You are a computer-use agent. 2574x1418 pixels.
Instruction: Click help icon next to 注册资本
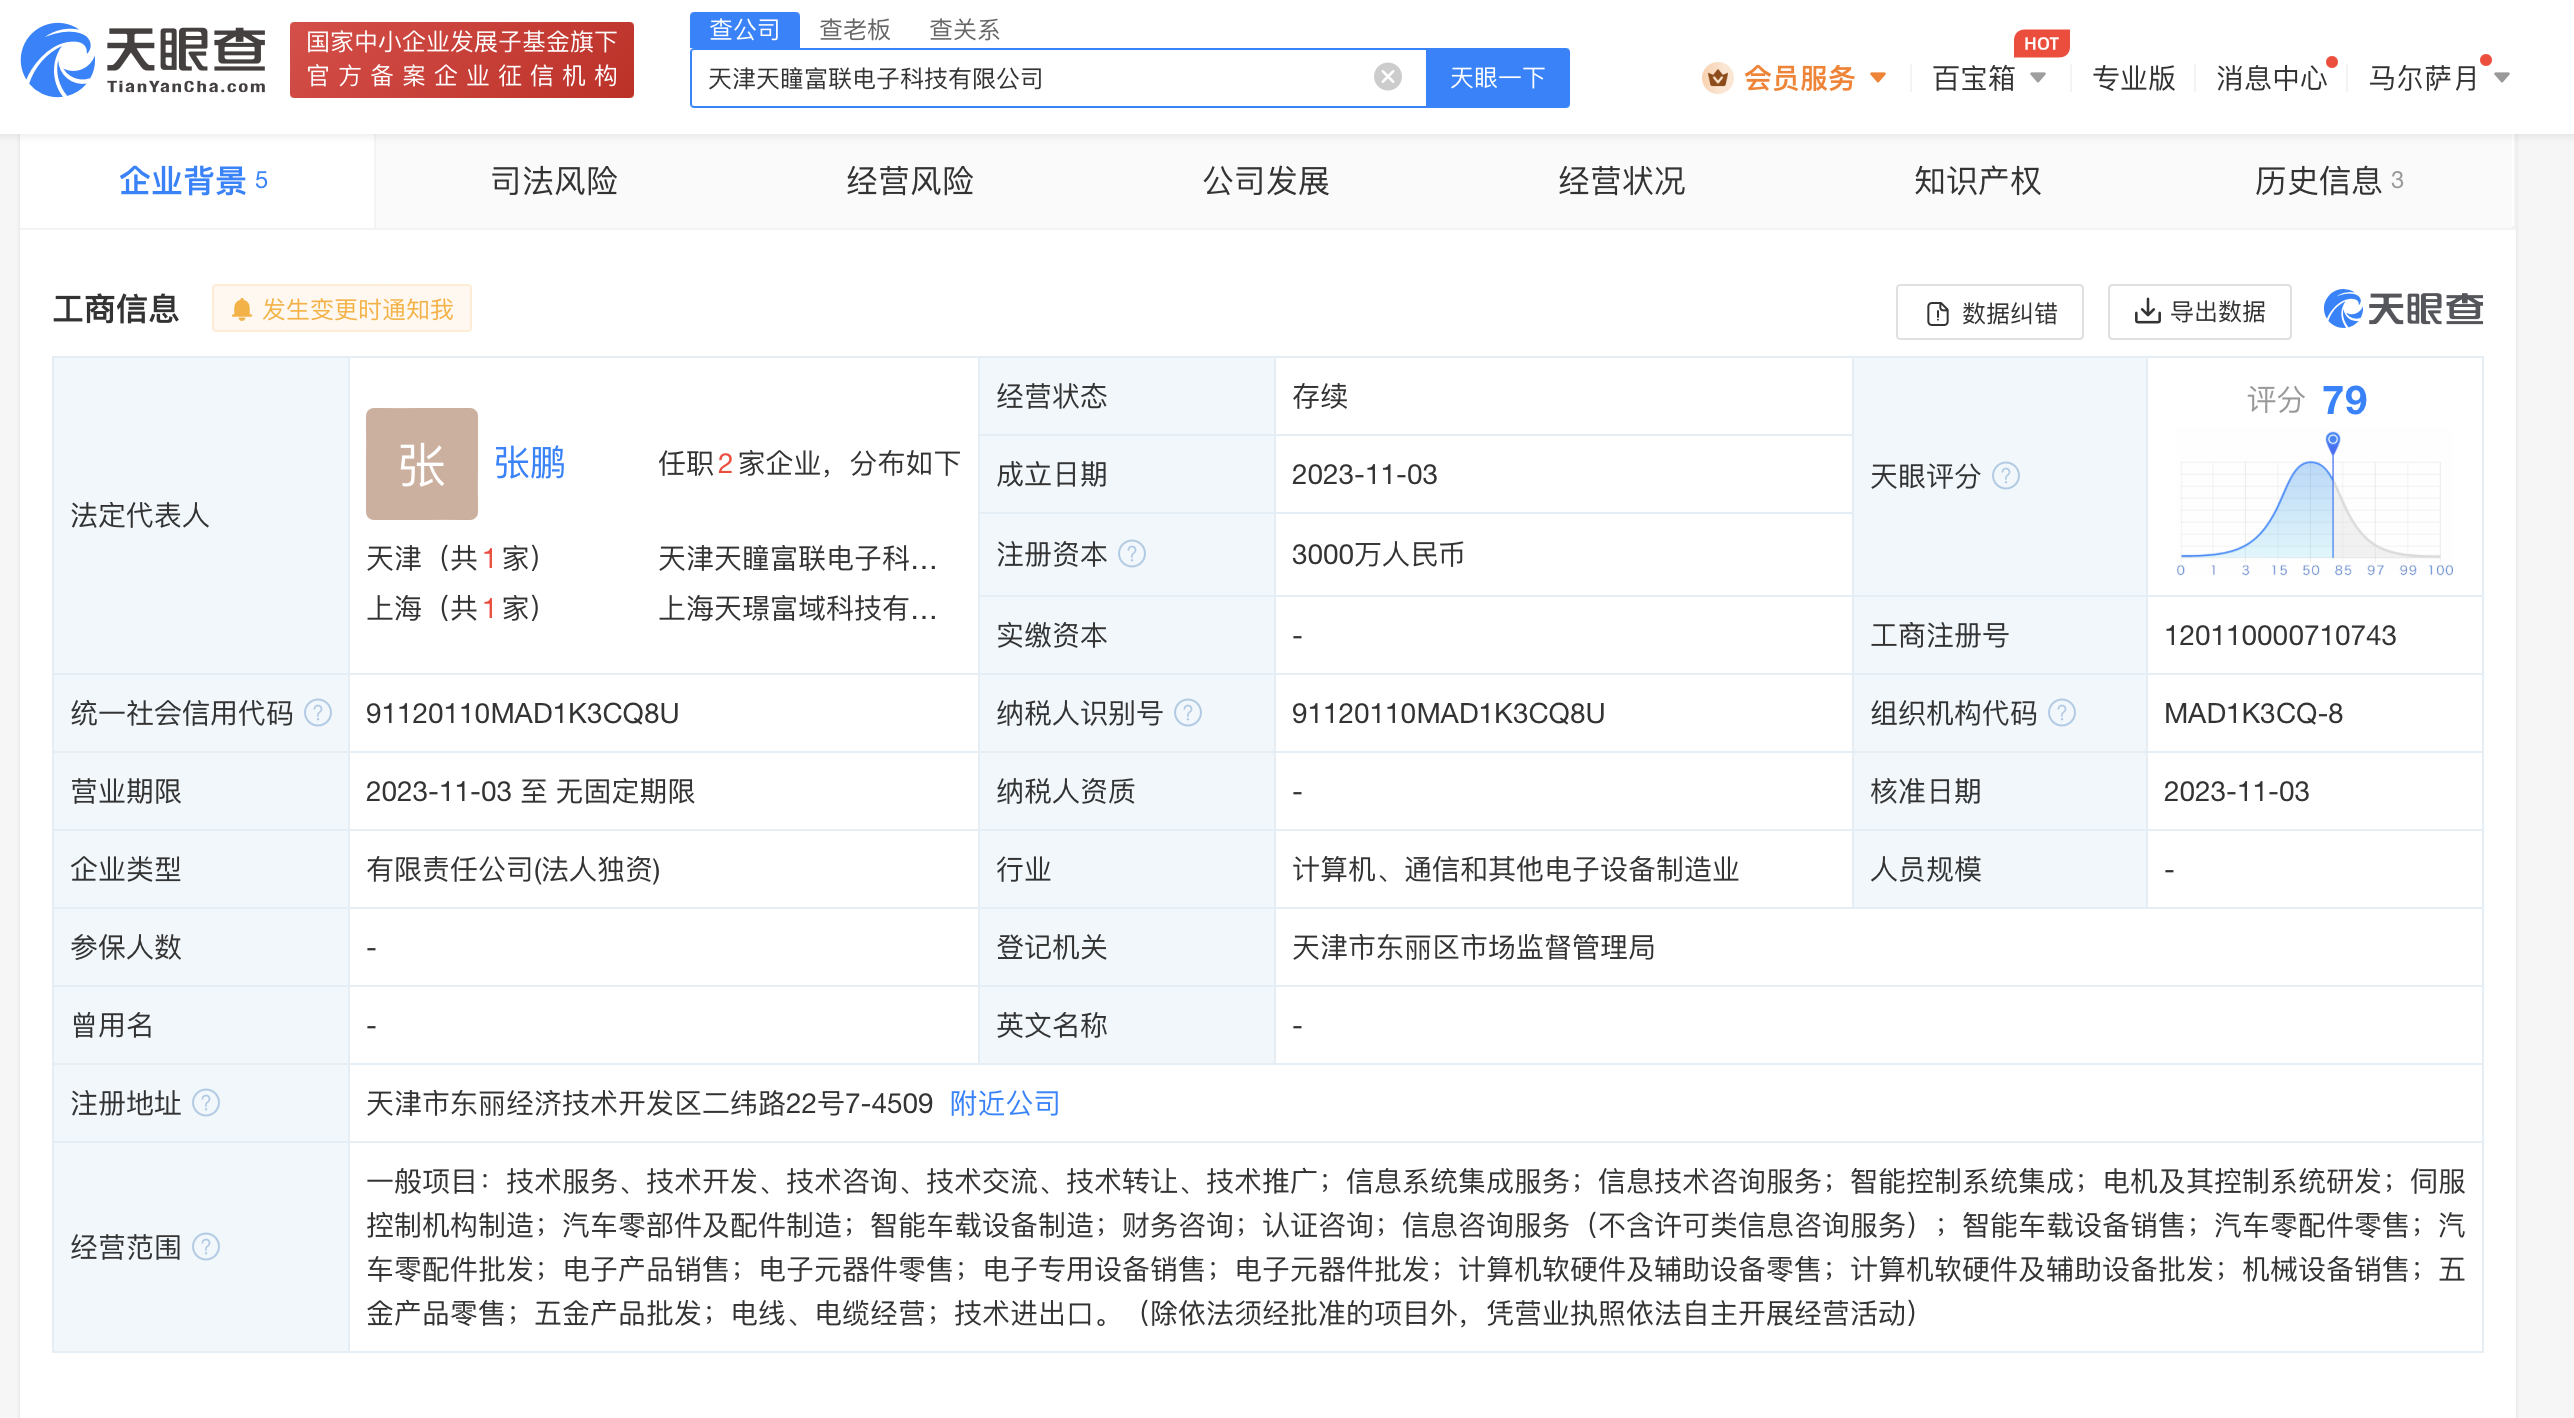tap(1131, 553)
